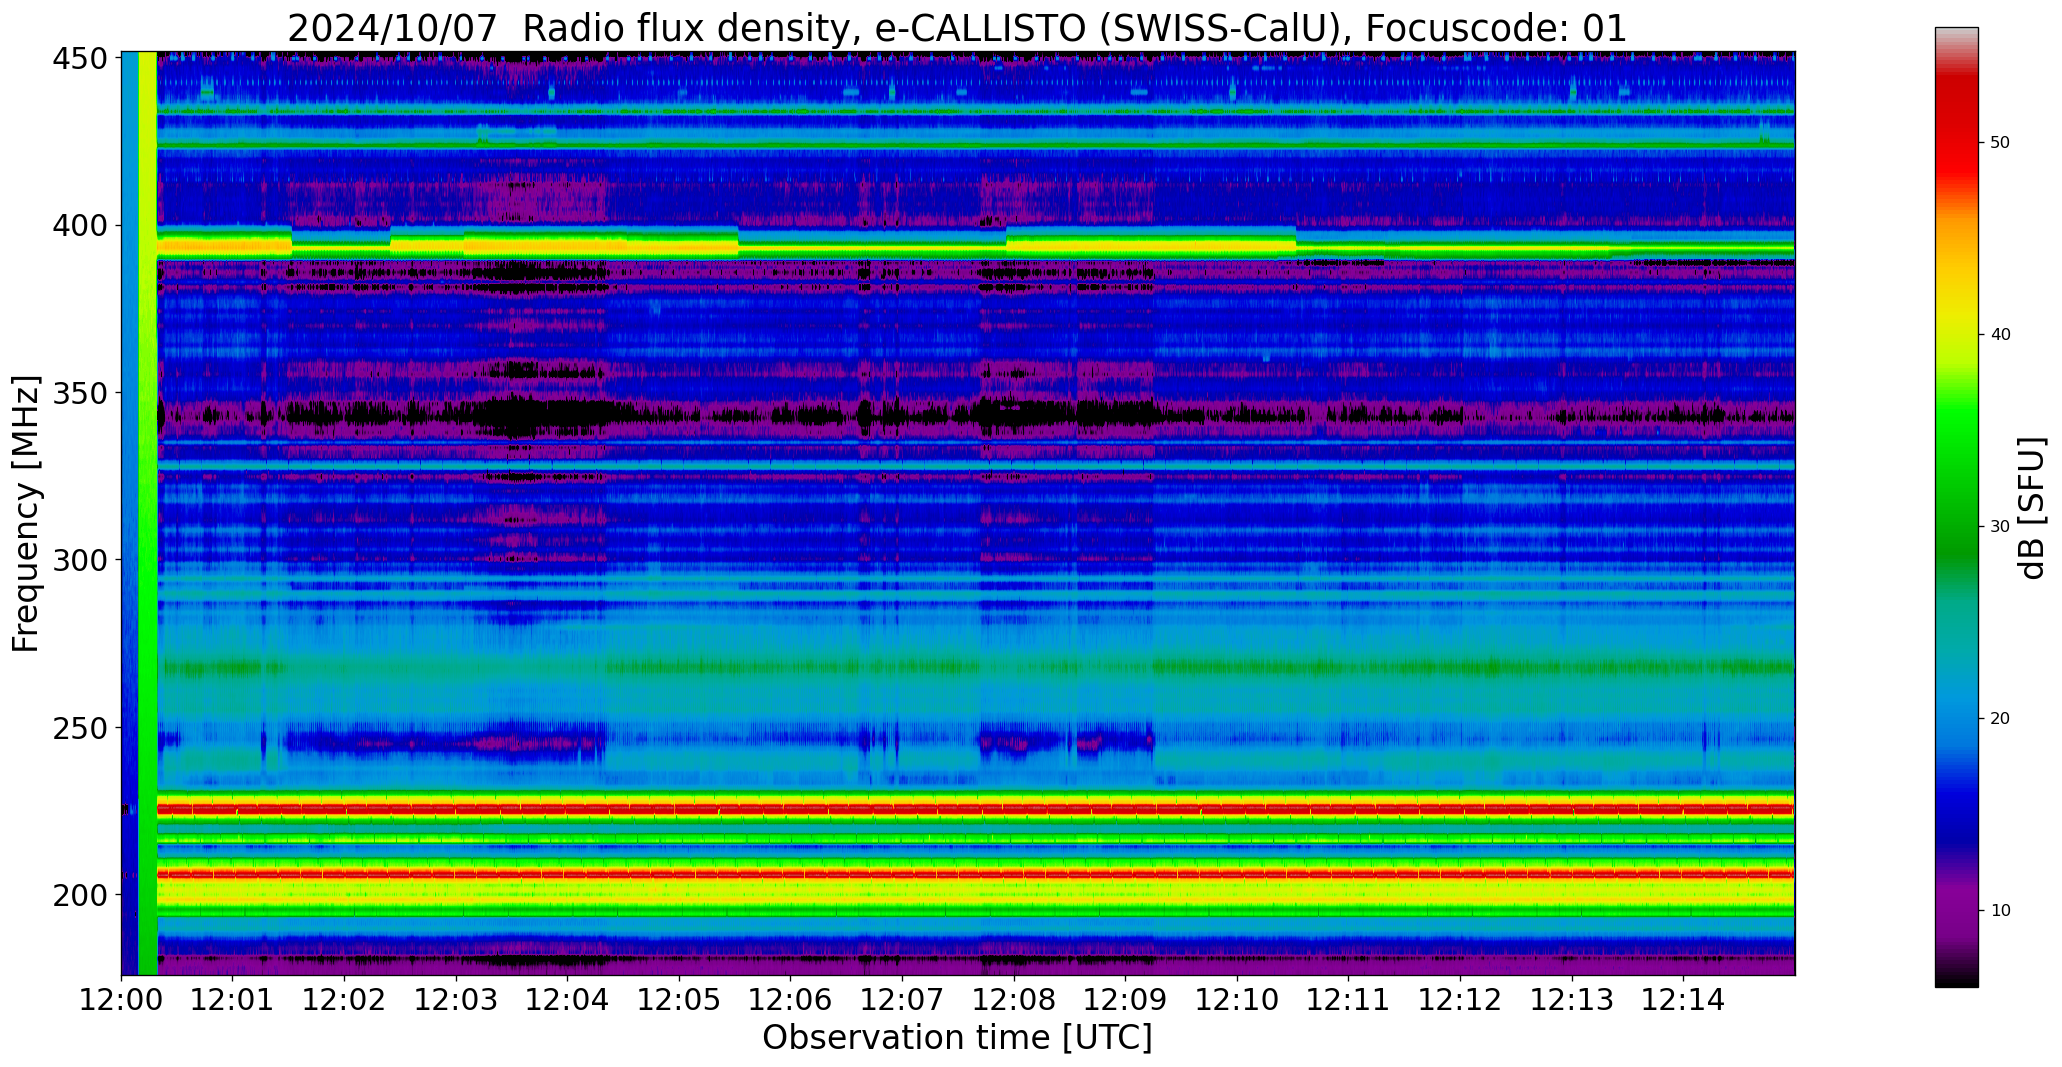This screenshot has width=2062, height=1067.
Task: Click the 12:12 time tick label
Action: pyautogui.click(x=1460, y=999)
